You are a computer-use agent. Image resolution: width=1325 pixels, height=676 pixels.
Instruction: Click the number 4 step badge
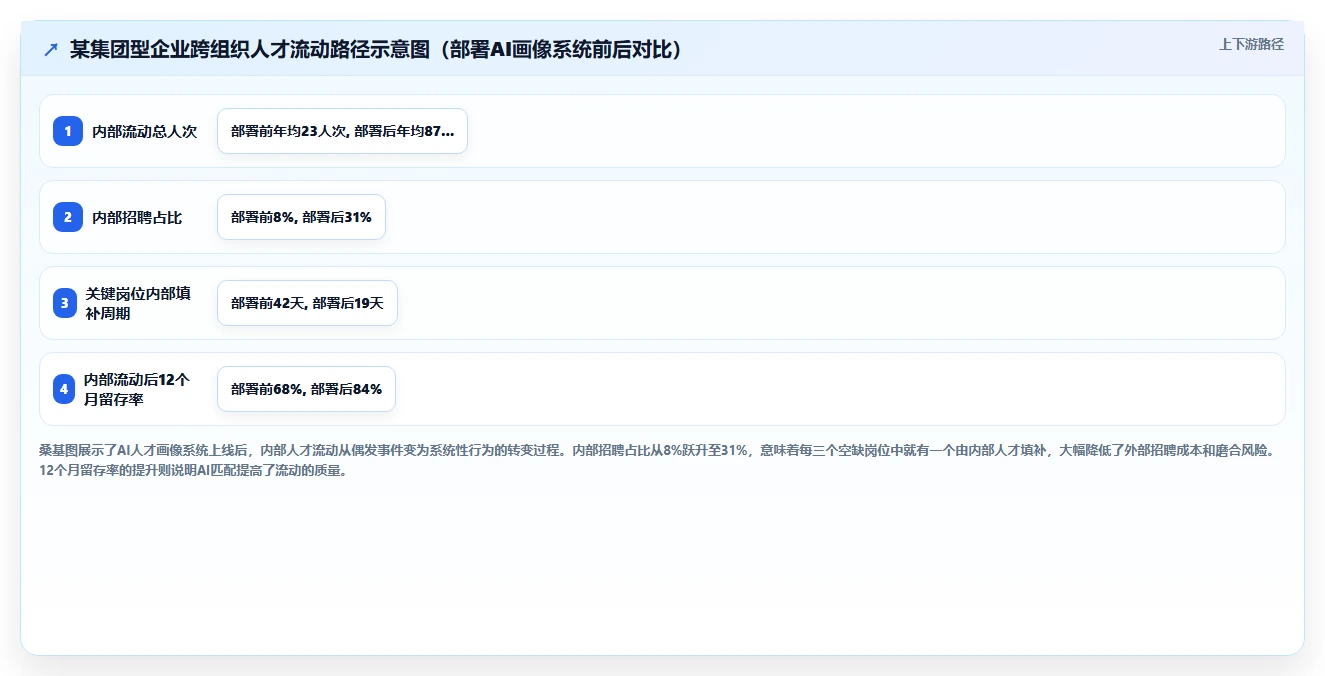64,389
